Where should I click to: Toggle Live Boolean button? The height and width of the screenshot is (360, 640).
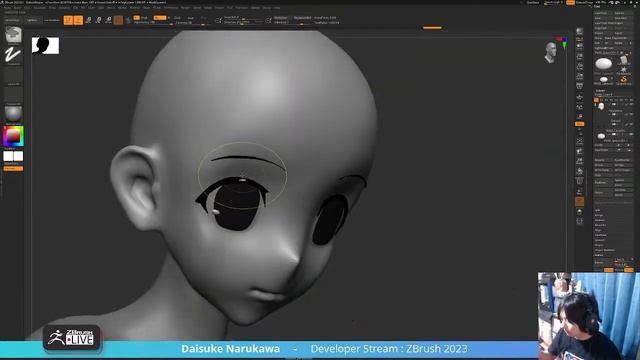[x=51, y=20]
